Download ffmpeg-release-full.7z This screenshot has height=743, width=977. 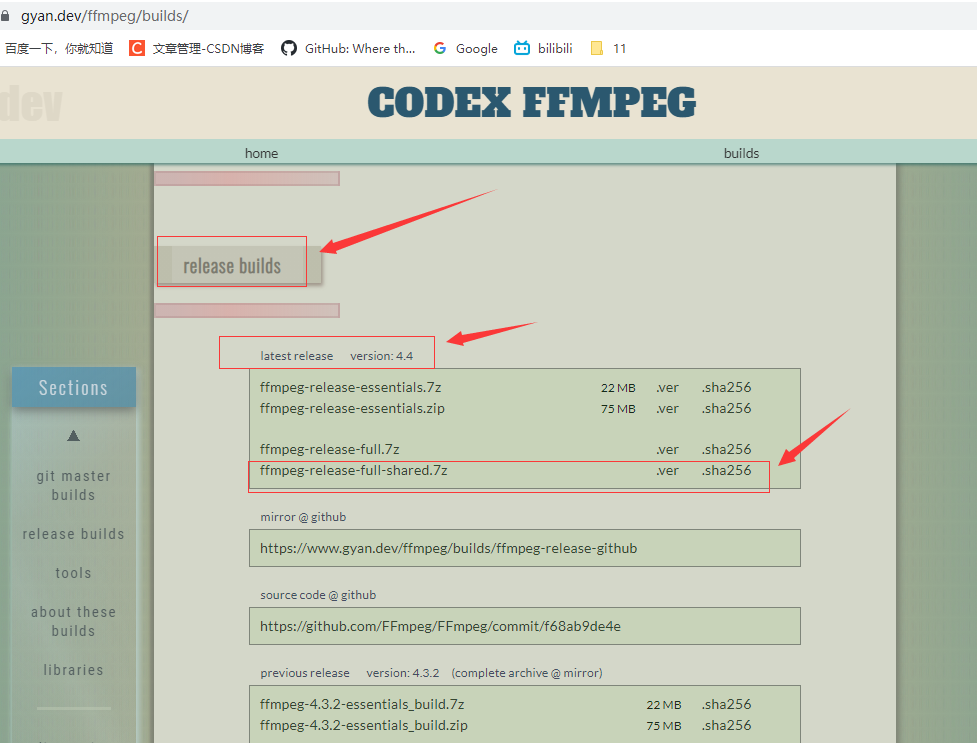[330, 449]
